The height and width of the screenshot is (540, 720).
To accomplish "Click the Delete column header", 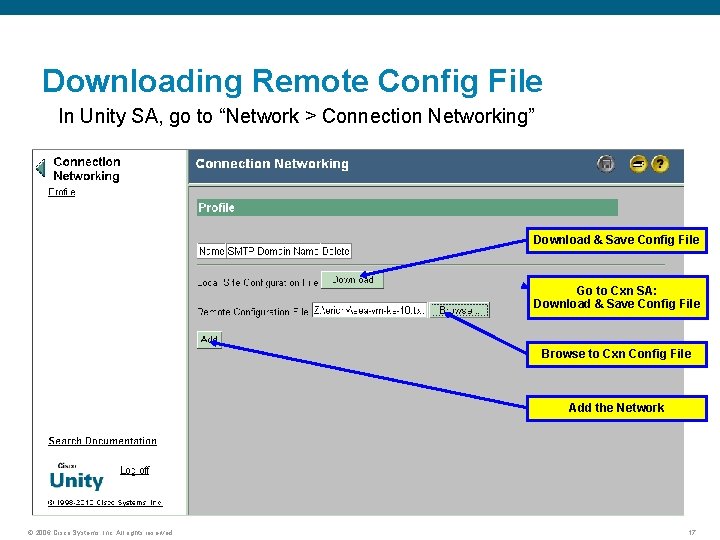I will pos(336,251).
